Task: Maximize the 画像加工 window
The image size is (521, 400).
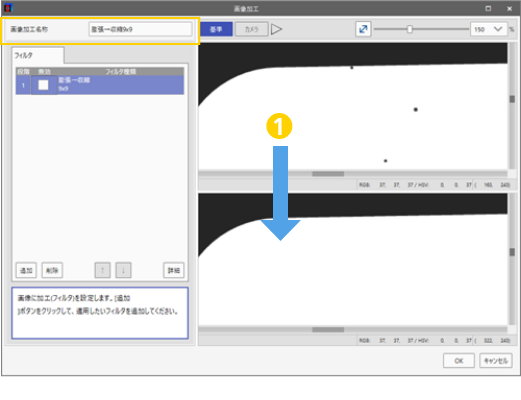Action: click(488, 9)
